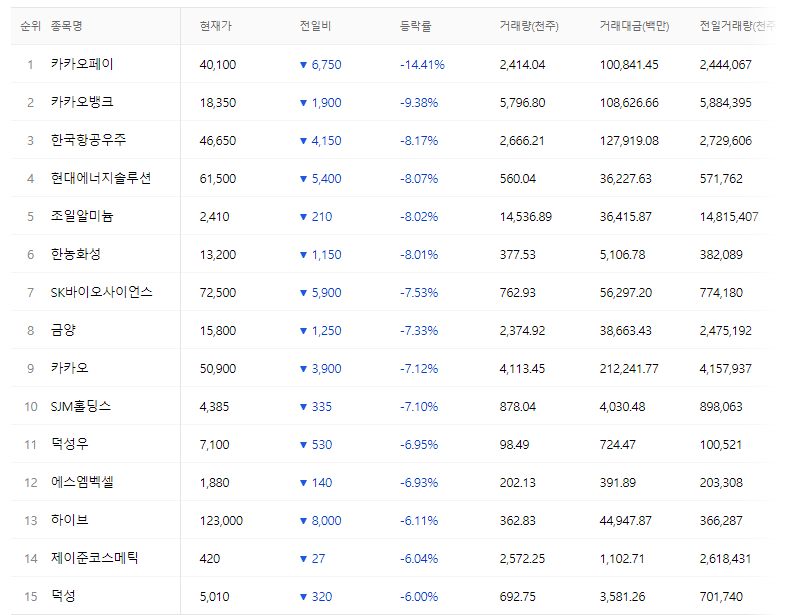The width and height of the screenshot is (788, 615).
Task: Sort by 거래량(천주) column header
Action: point(529,26)
